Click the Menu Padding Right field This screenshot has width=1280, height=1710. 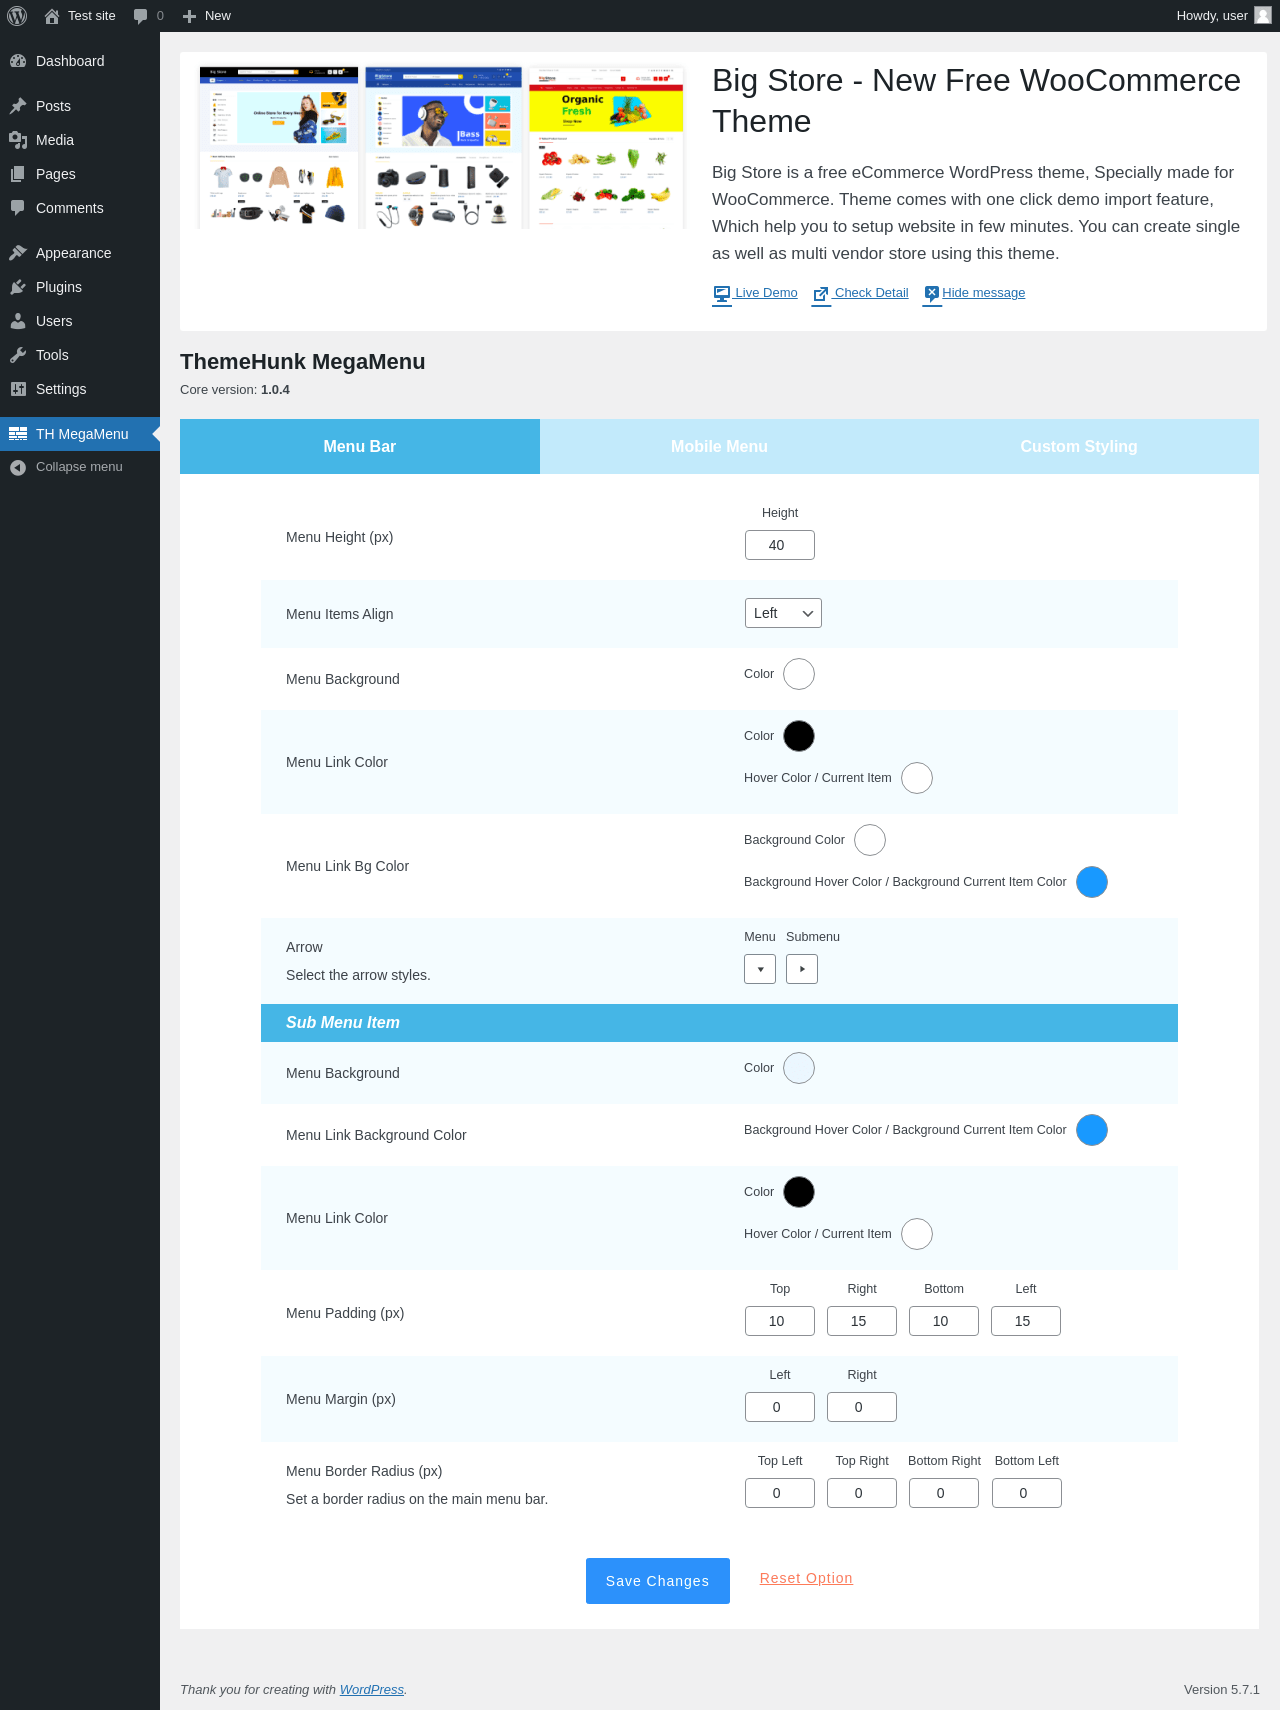tap(862, 1321)
